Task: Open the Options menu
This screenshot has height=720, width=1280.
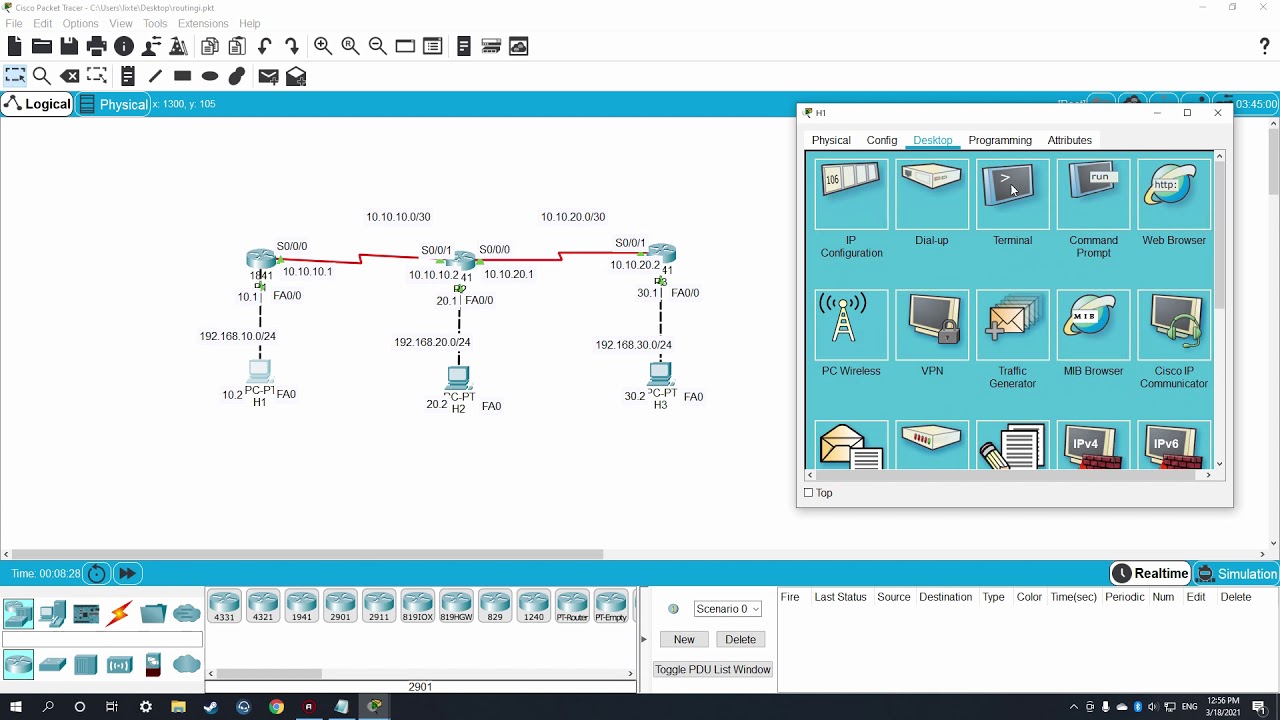Action: (x=80, y=23)
